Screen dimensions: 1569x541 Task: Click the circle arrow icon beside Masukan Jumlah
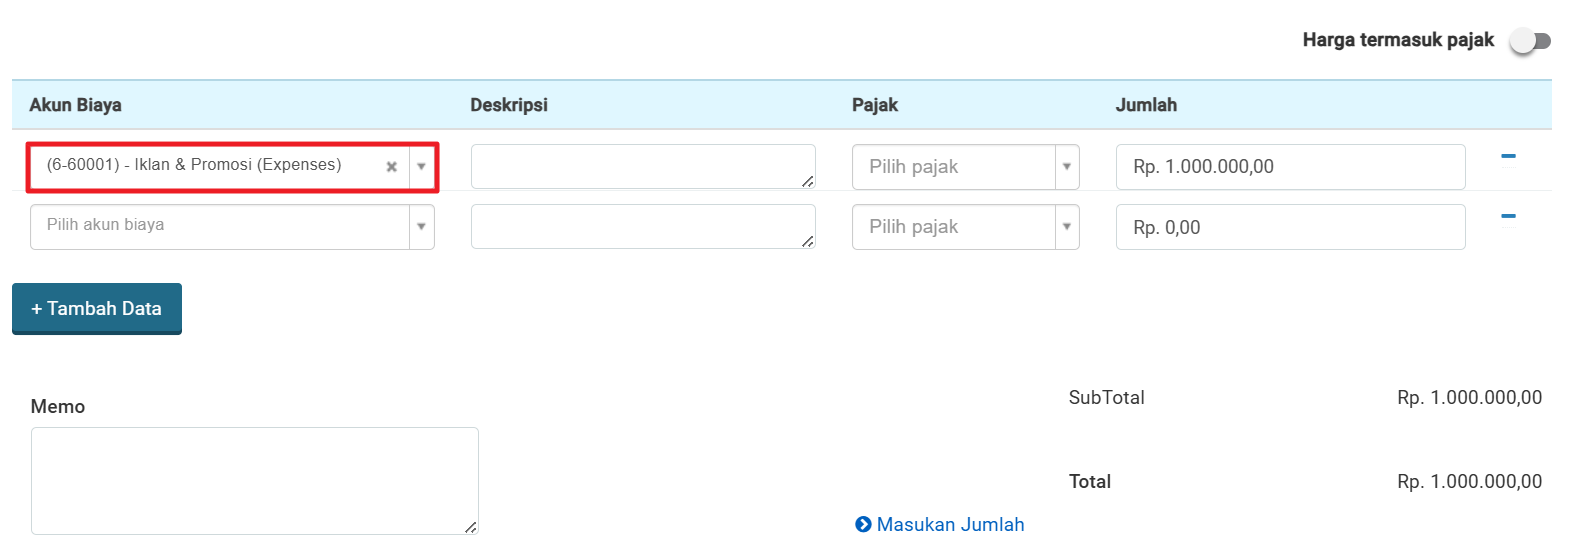[863, 524]
